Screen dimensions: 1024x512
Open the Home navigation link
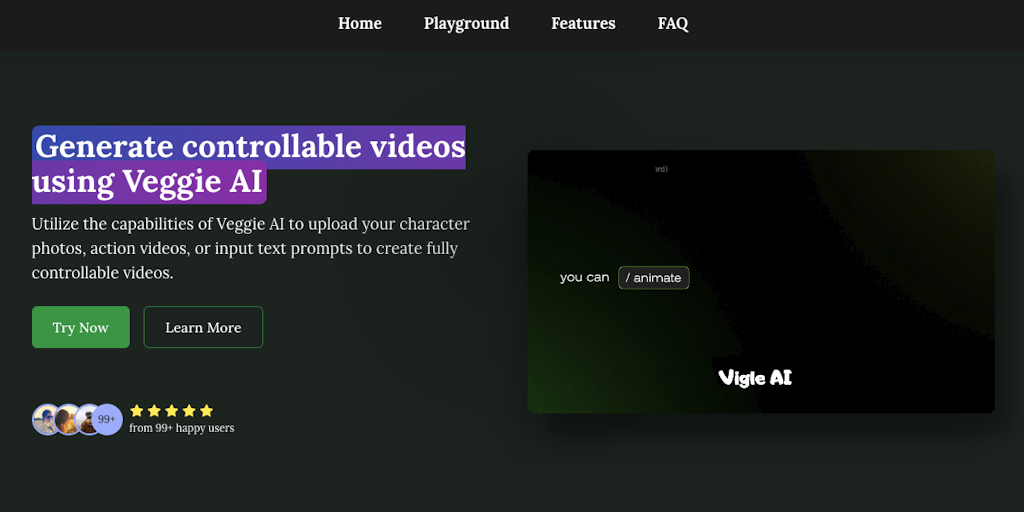tap(359, 23)
